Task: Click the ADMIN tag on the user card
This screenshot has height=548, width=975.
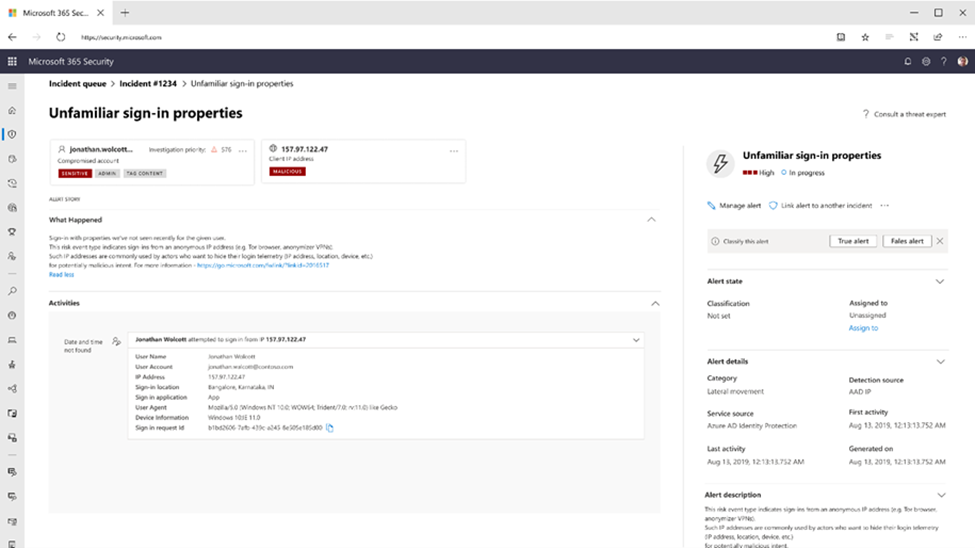Action: coord(107,174)
